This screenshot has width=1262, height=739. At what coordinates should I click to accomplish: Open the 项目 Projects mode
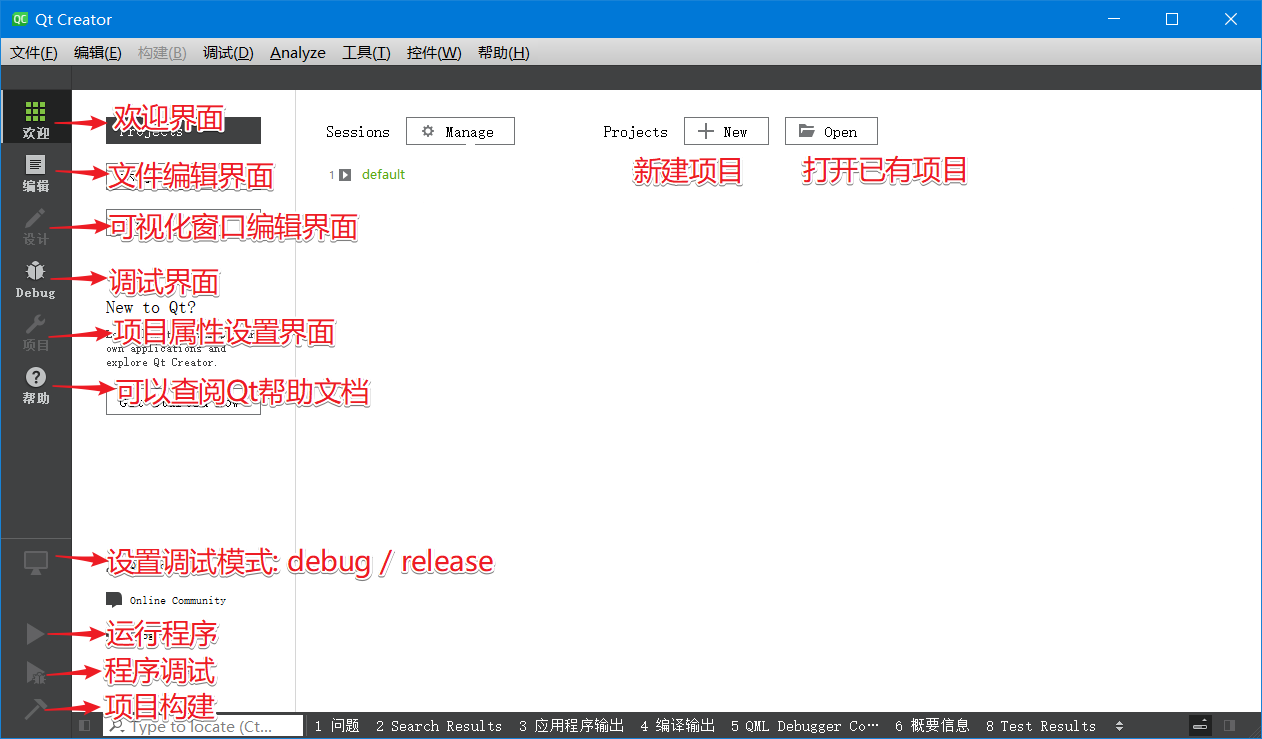point(36,332)
